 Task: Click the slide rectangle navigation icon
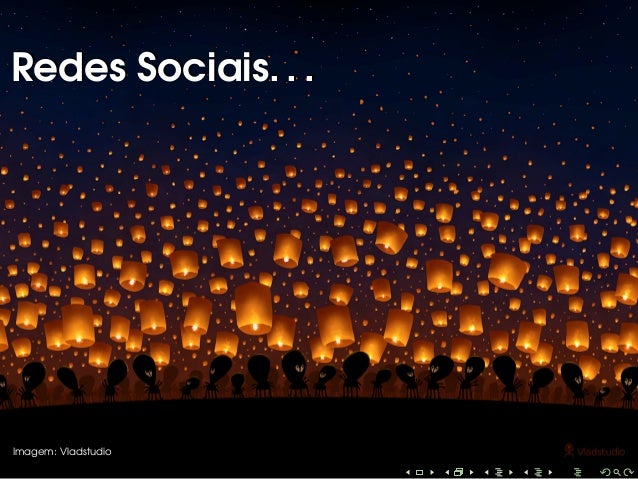[420, 472]
